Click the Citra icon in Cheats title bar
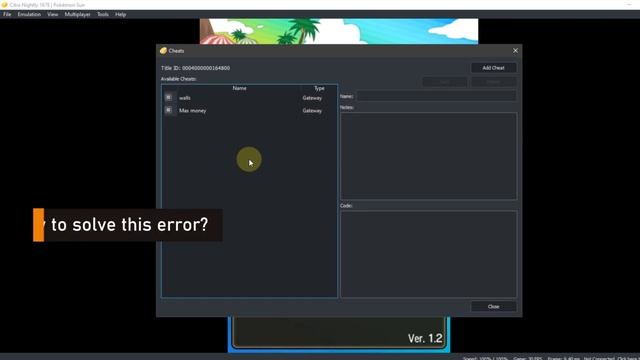This screenshot has width=640, height=360. [x=163, y=51]
